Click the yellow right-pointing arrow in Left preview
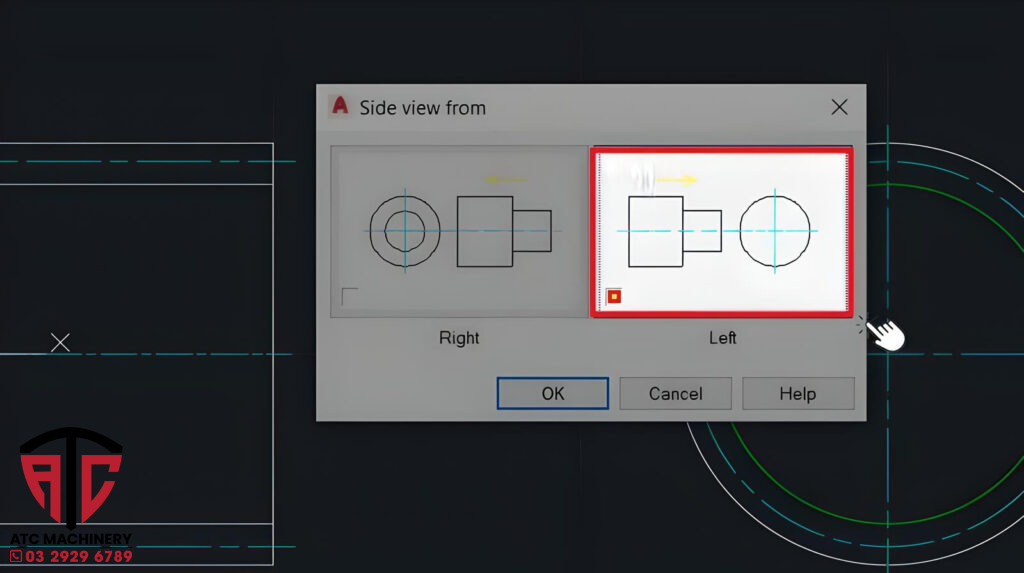The width and height of the screenshot is (1024, 573). pos(676,180)
